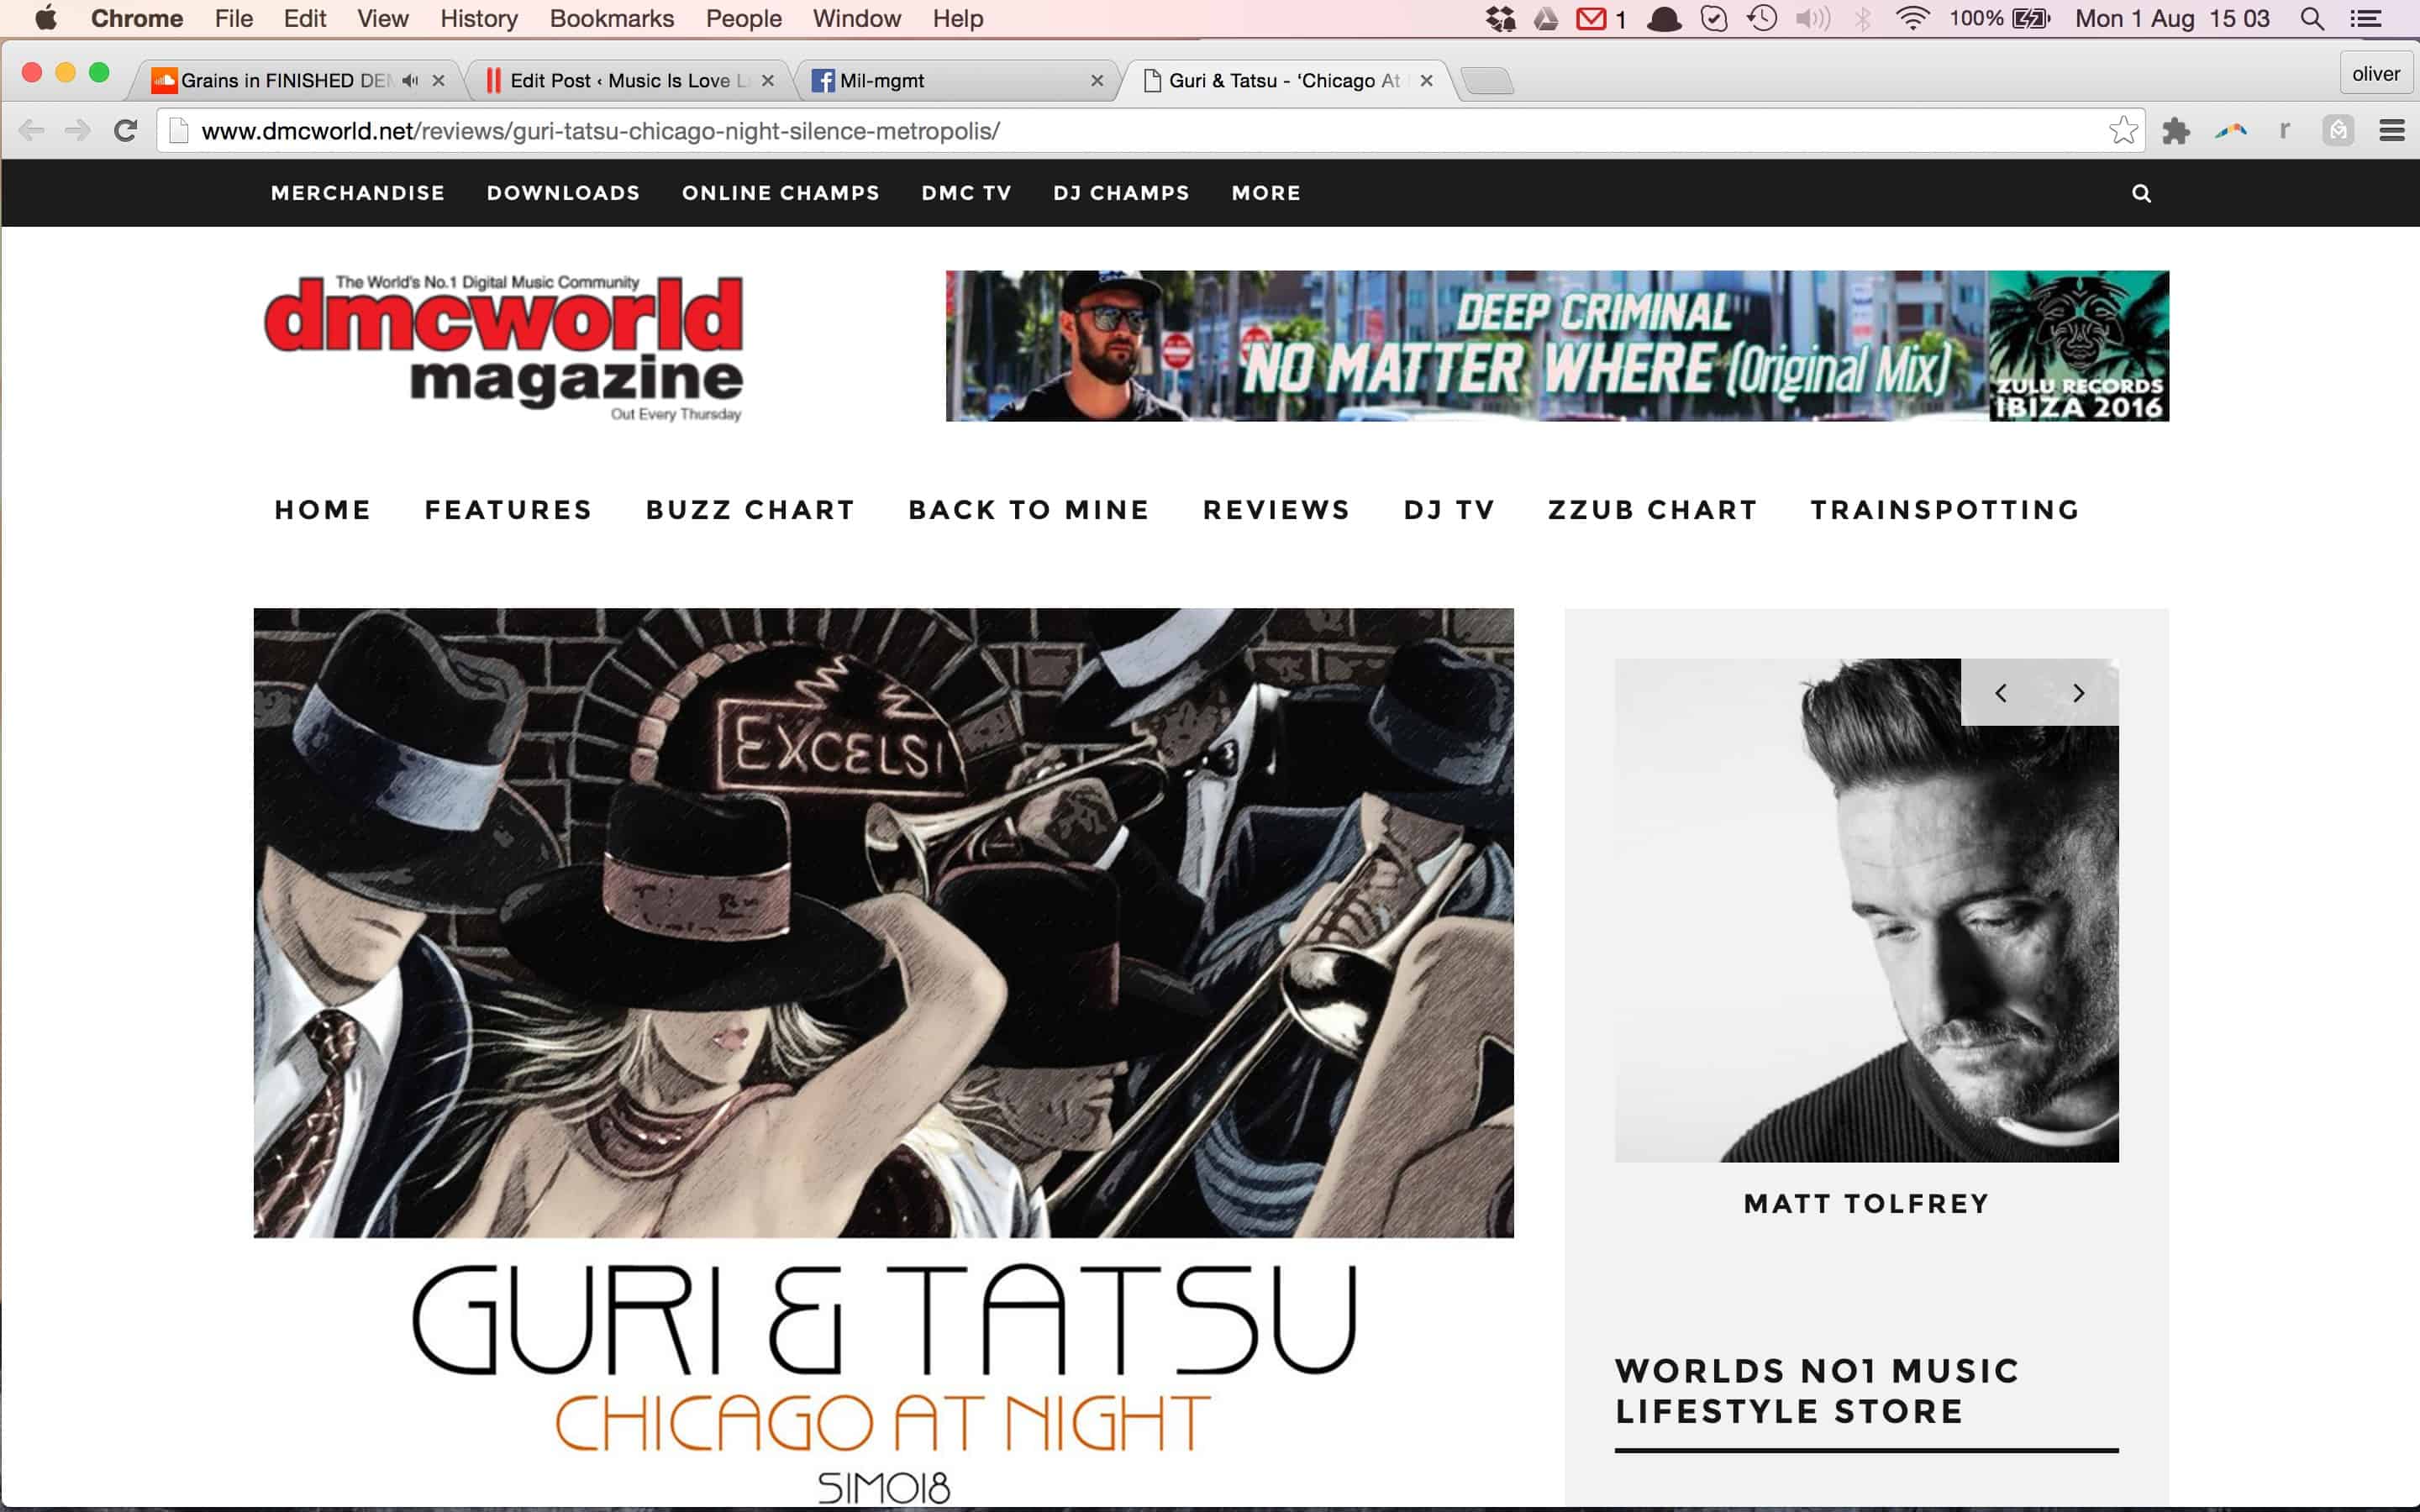Open the Window menu

(857, 18)
